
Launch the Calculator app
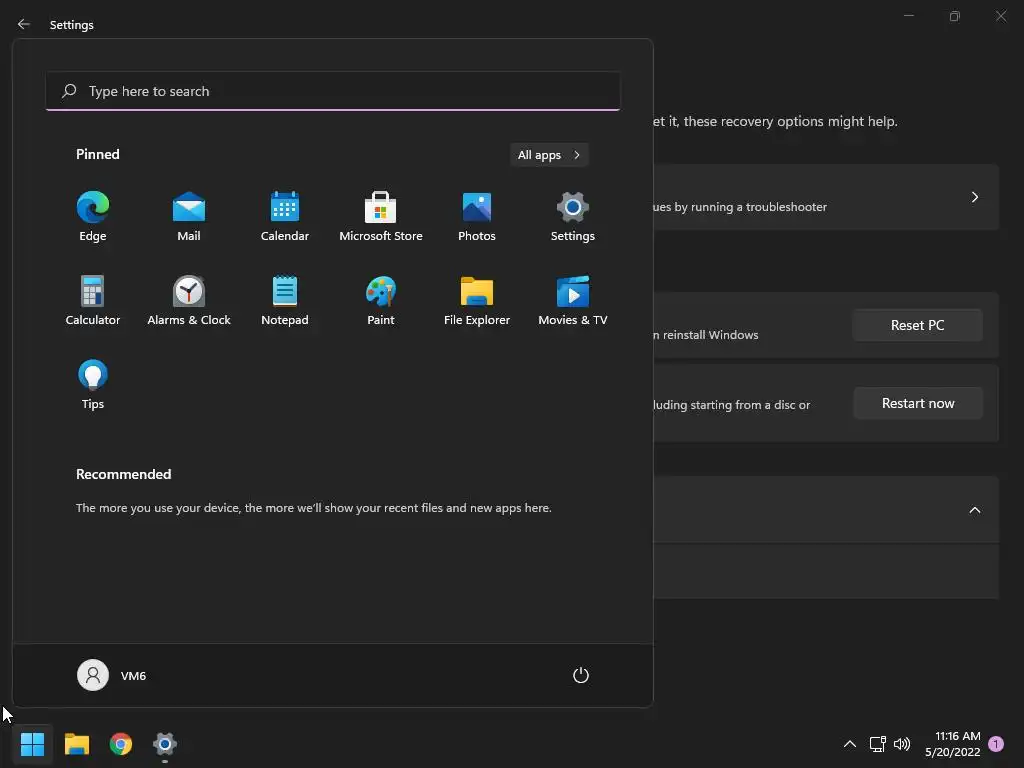click(x=93, y=300)
